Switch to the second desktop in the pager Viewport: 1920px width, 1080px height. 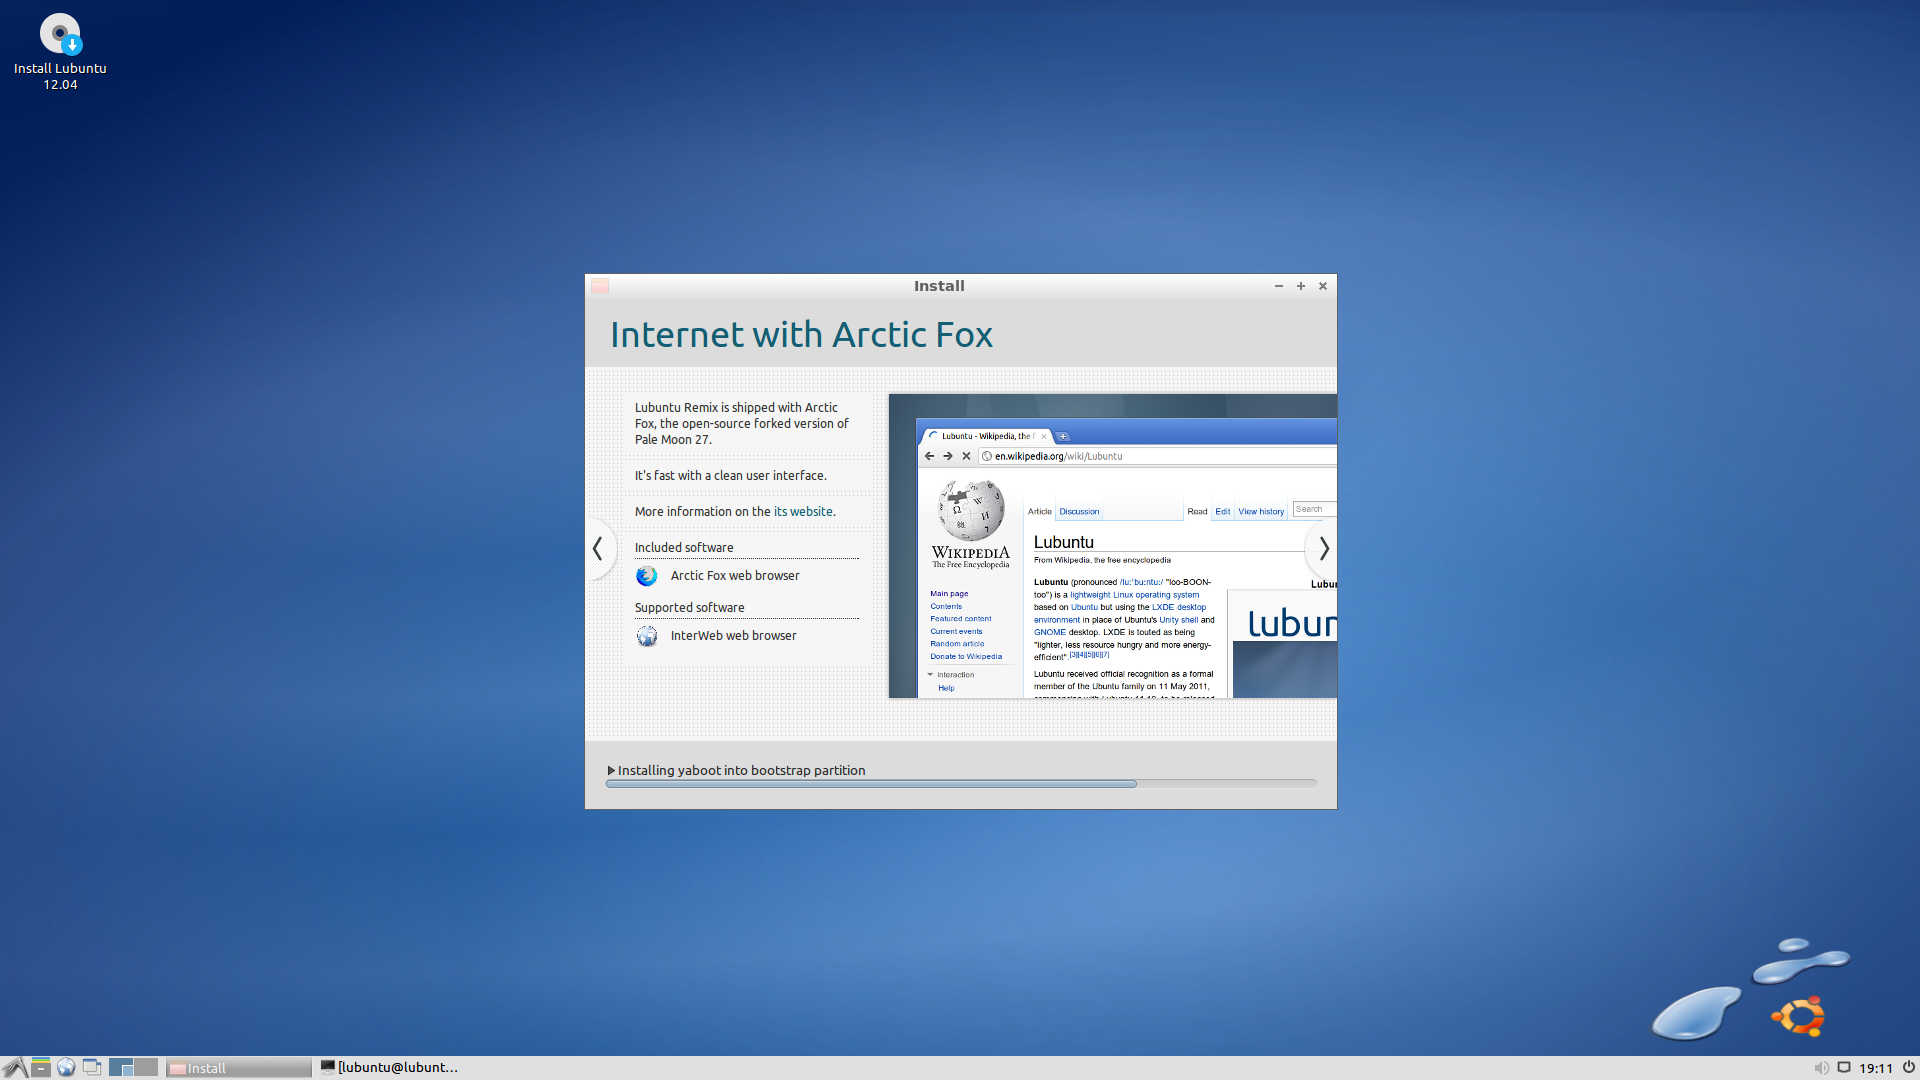coord(146,1068)
